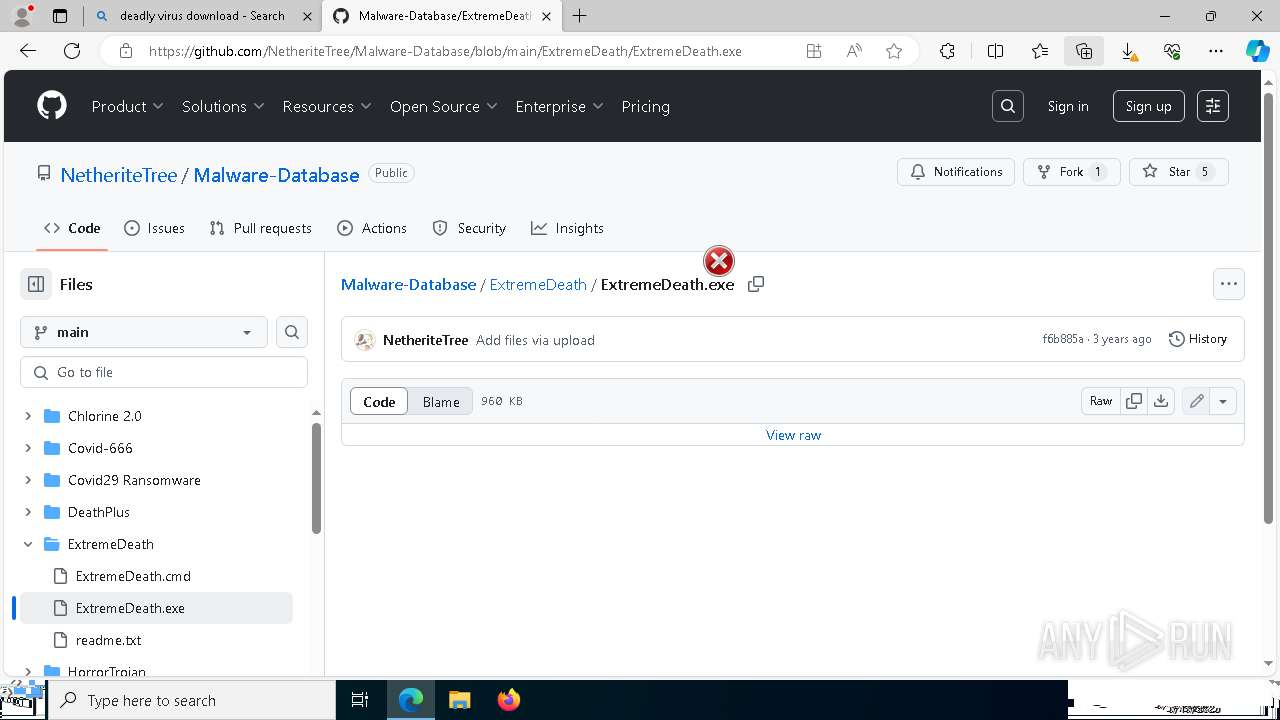Expand the Enterprise menu
The image size is (1280, 720).
tap(559, 106)
